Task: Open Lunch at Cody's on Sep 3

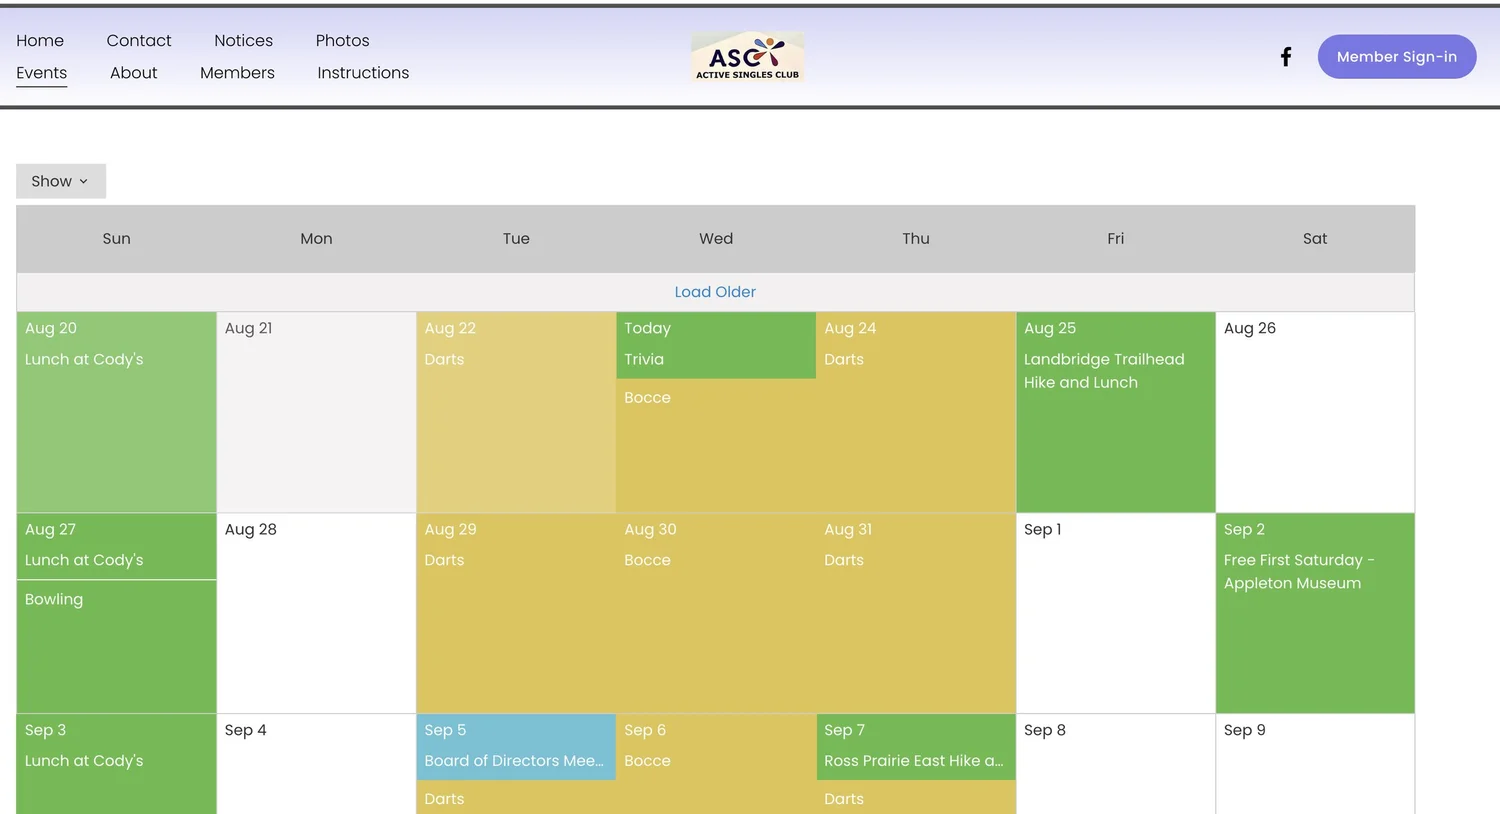Action: tap(84, 761)
